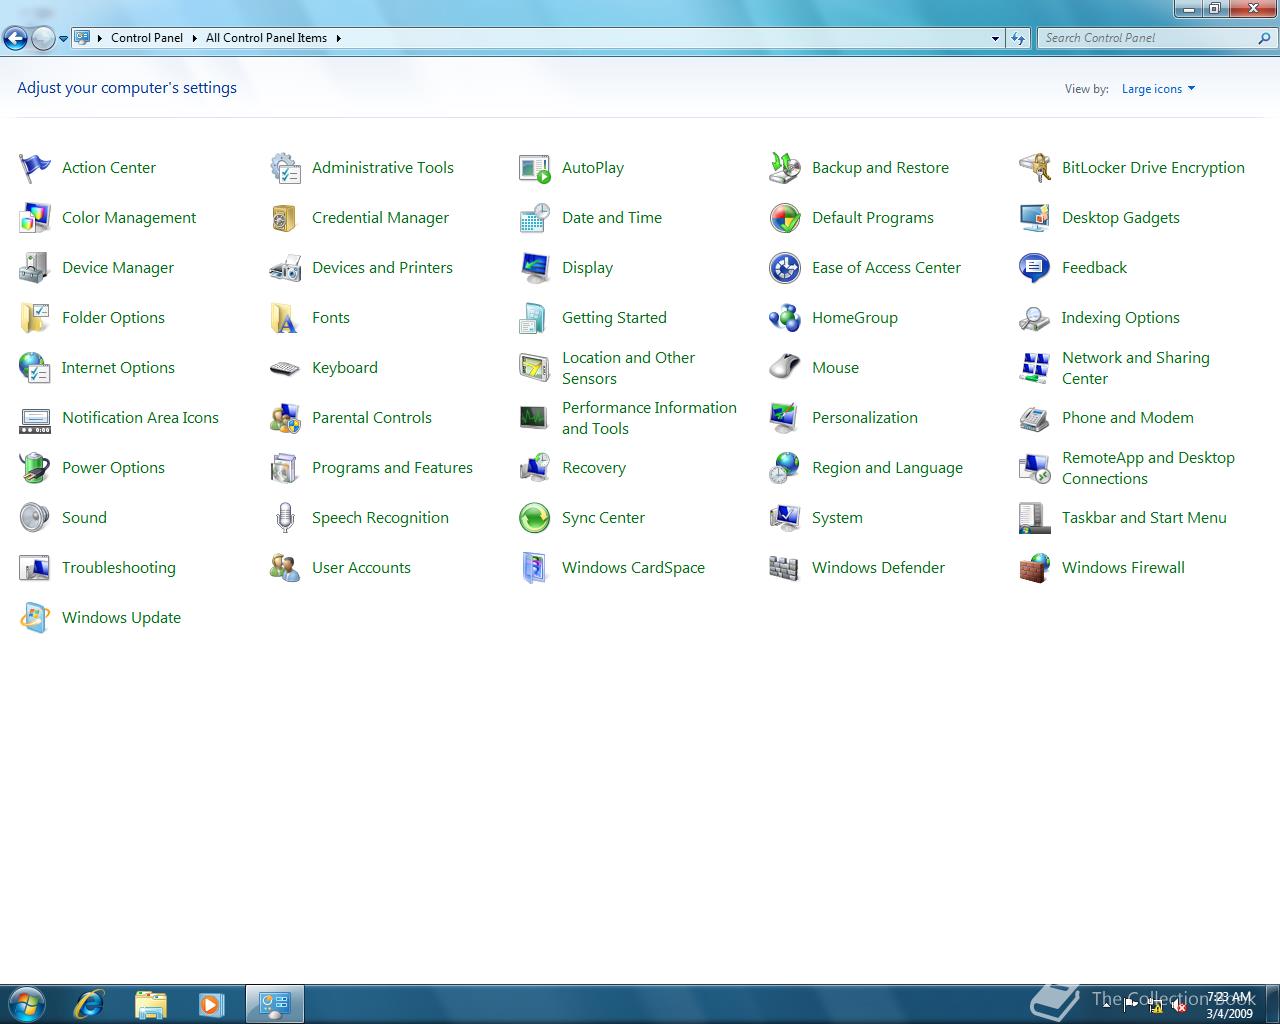
Task: Open the Troubleshooting link
Action: coord(119,568)
